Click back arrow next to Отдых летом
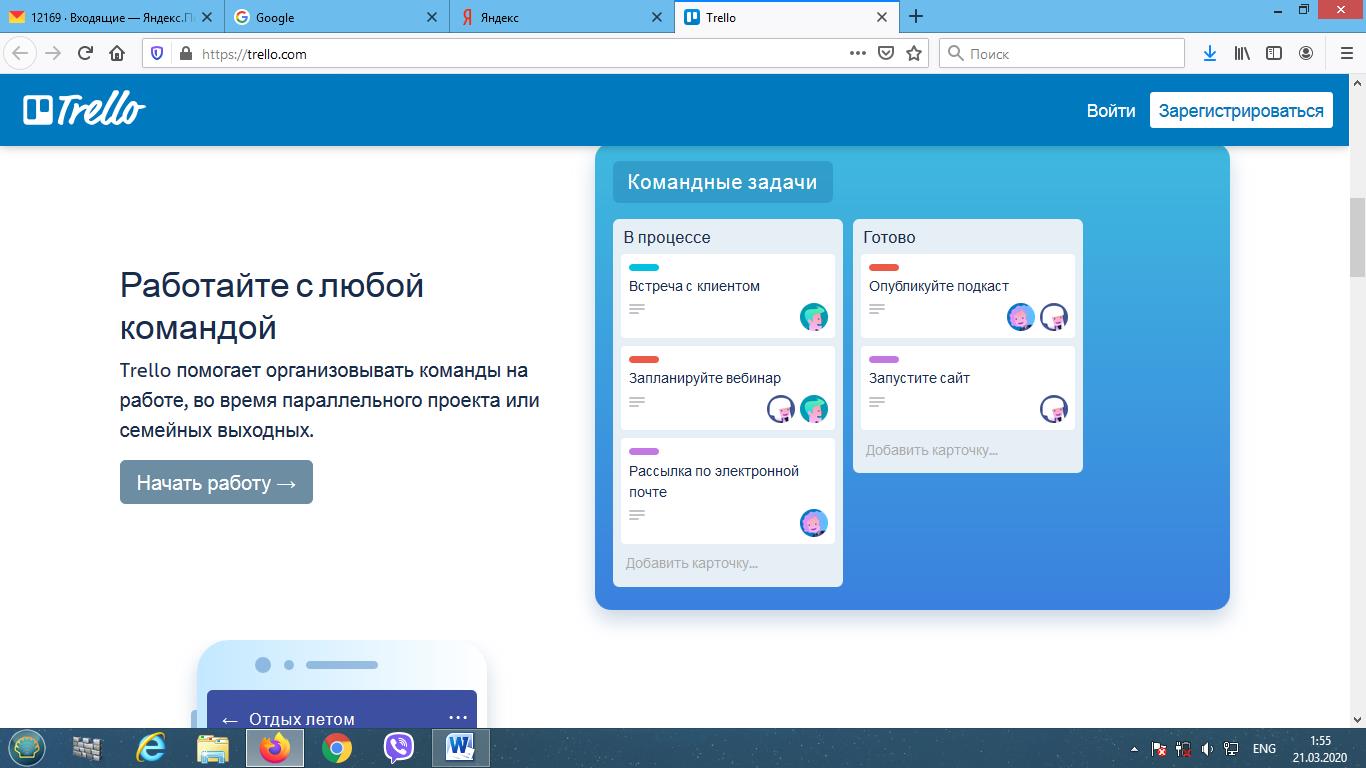This screenshot has height=768, width=1366. tap(230, 720)
